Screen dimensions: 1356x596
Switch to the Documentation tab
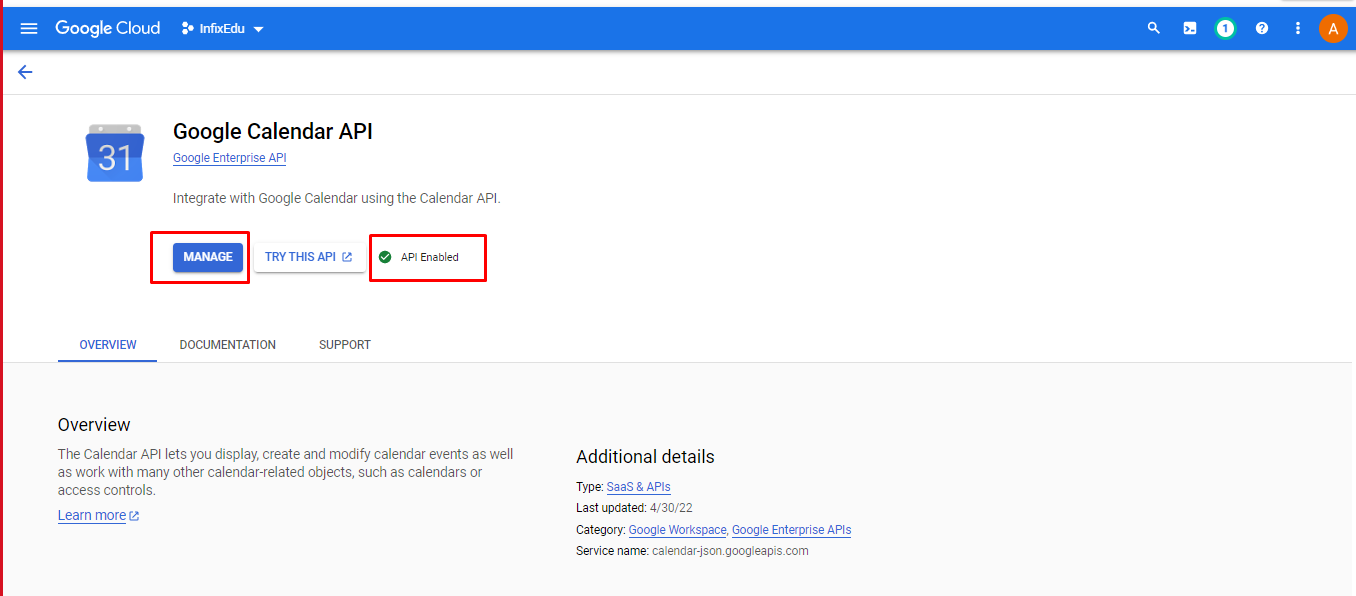pyautogui.click(x=228, y=345)
